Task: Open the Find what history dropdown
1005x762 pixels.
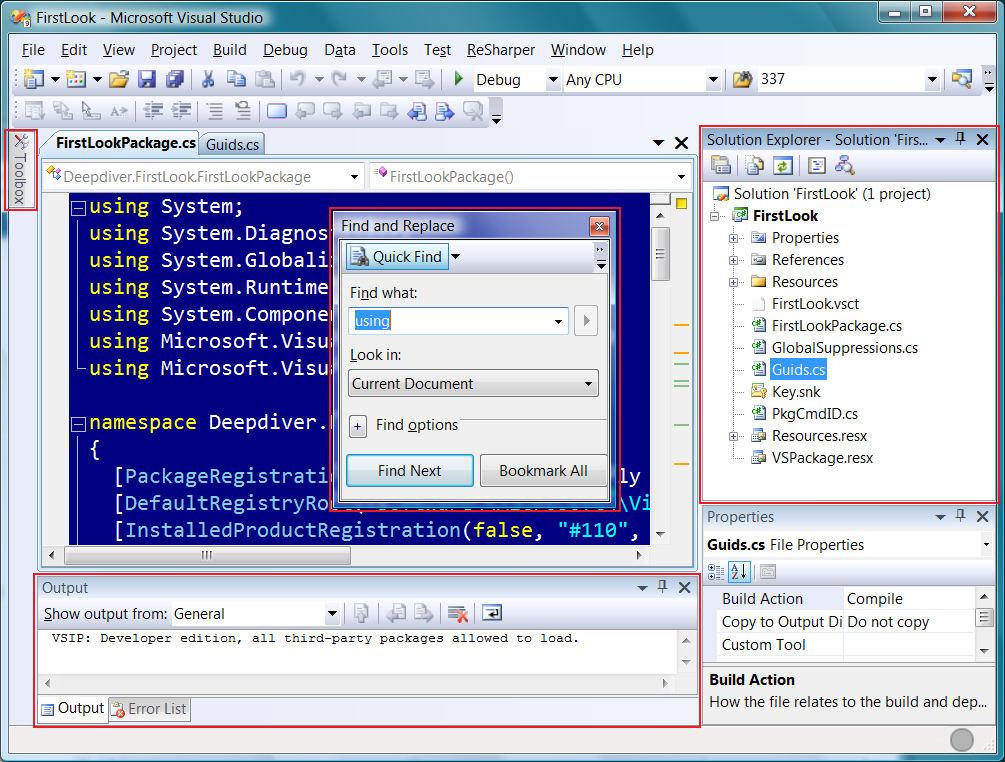Action: tap(558, 321)
